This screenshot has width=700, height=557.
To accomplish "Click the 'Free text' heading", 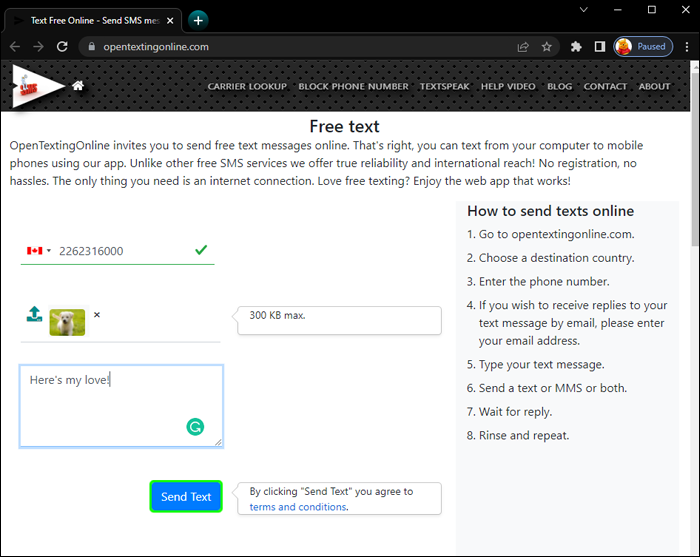I will pos(344,126).
